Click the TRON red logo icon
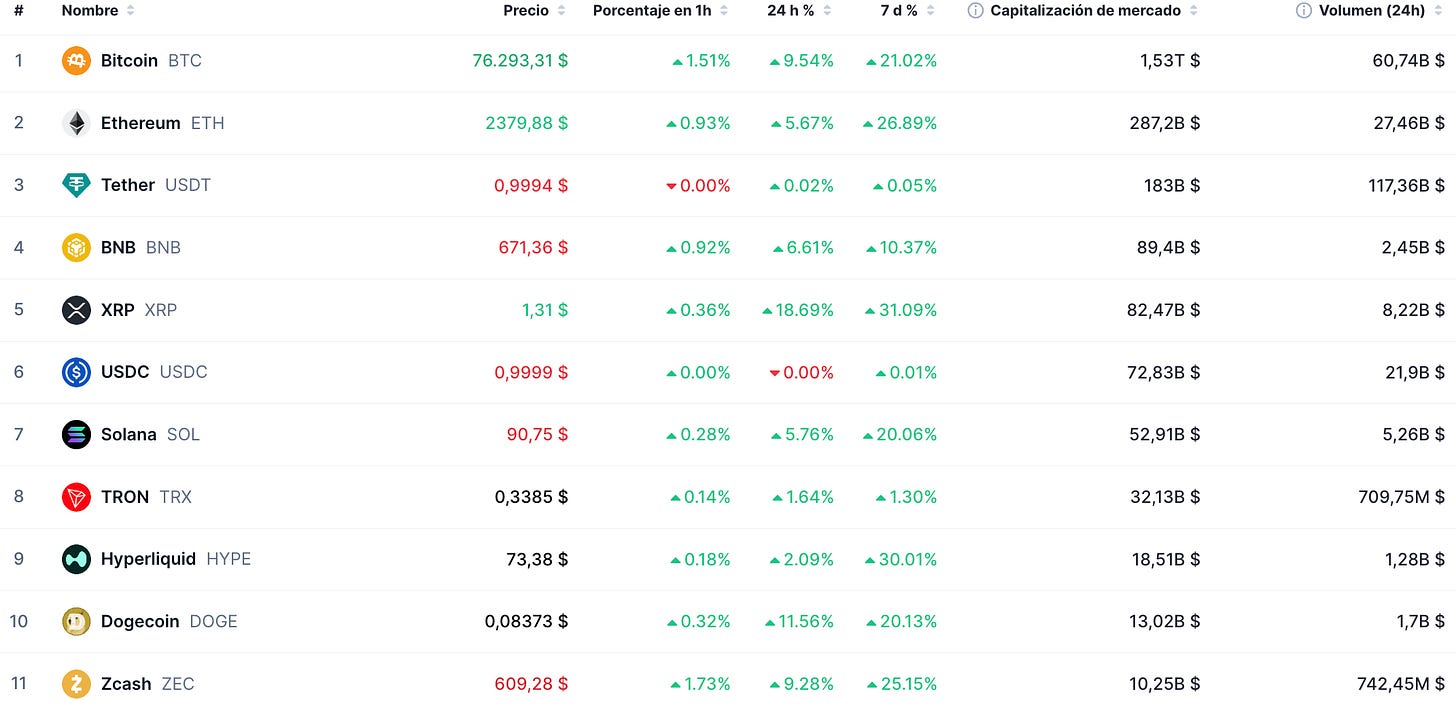Image resolution: width=1456 pixels, height=704 pixels. pyautogui.click(x=76, y=497)
